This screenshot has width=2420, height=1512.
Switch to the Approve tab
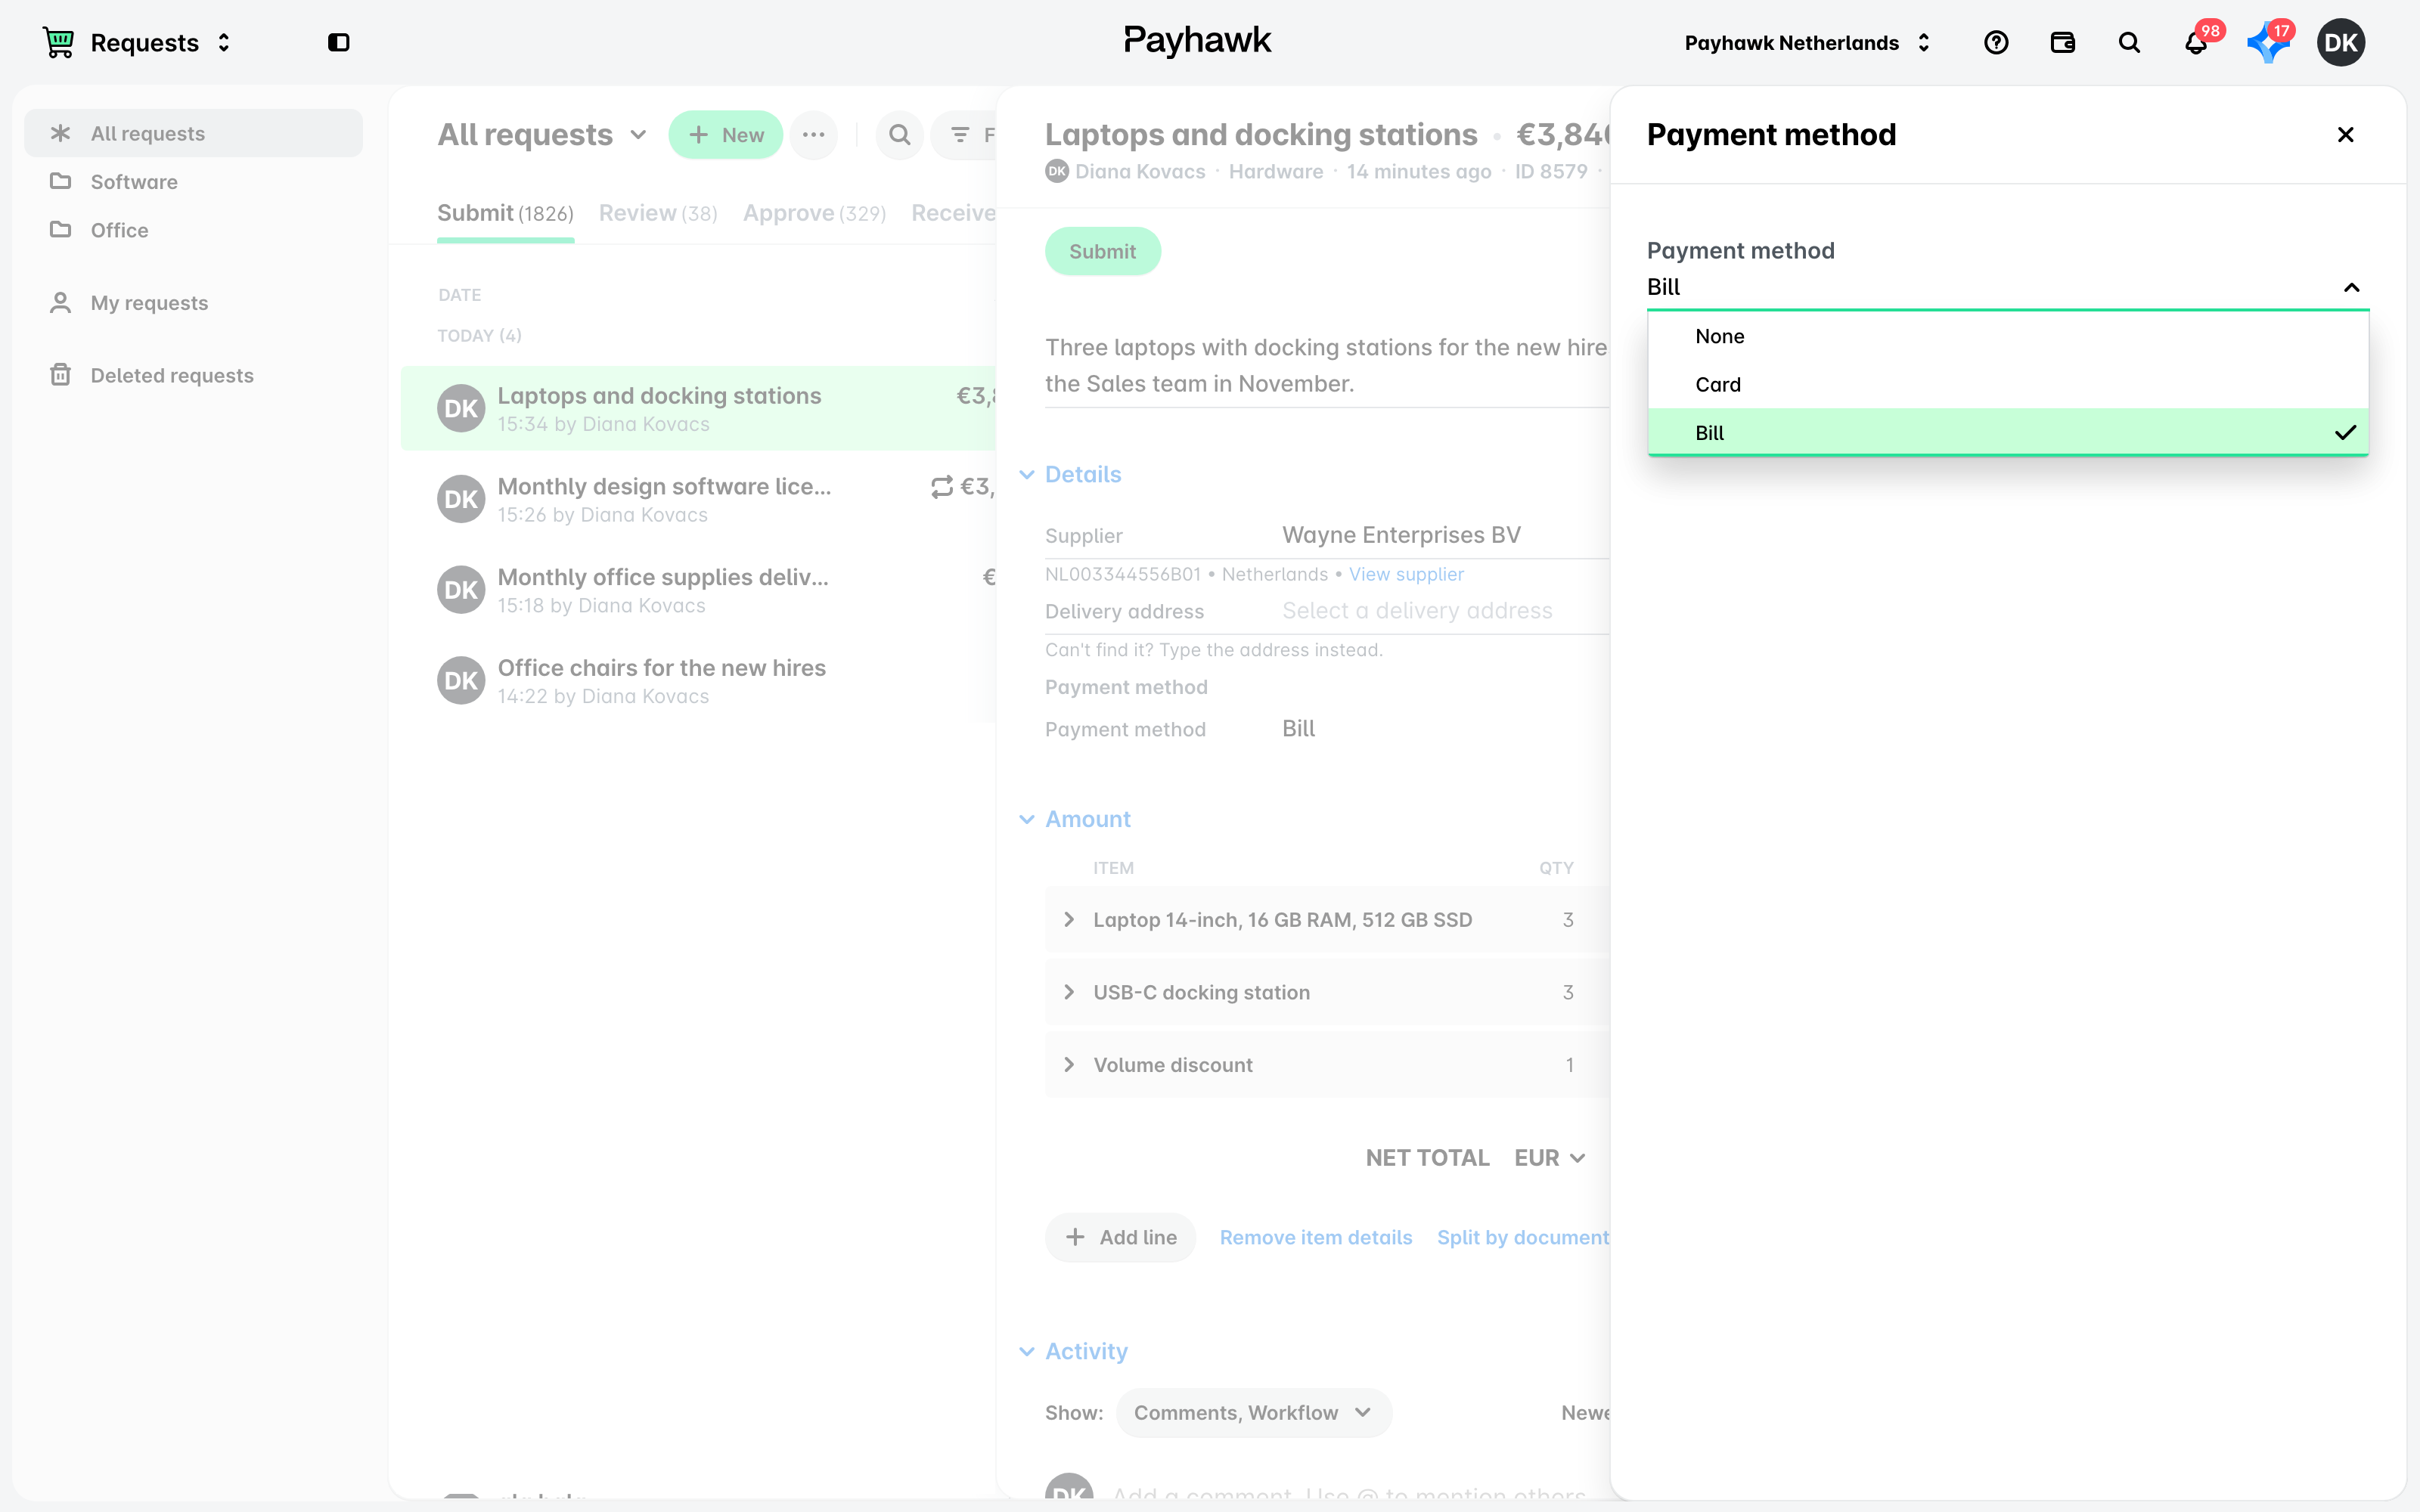tap(814, 213)
